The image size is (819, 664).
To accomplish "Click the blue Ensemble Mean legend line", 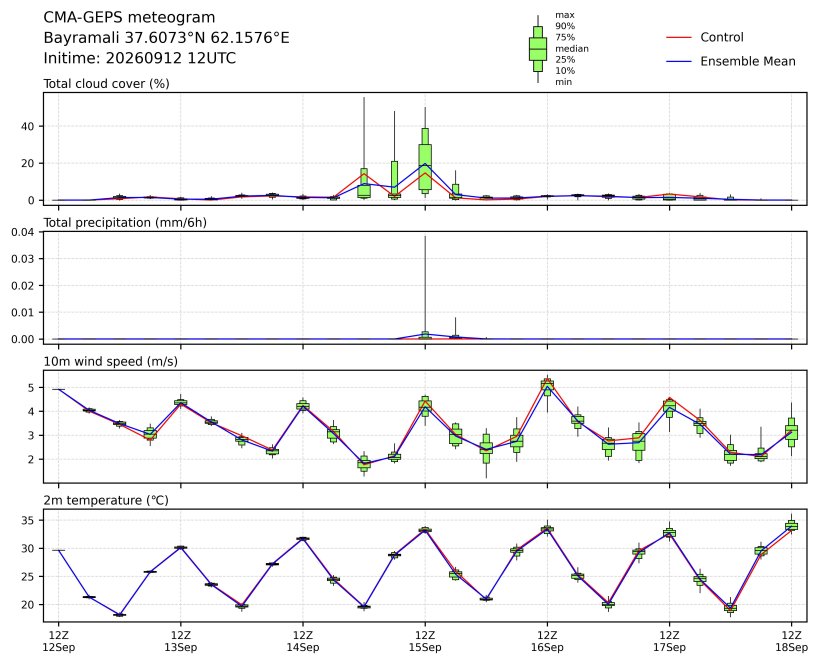I will [x=678, y=62].
